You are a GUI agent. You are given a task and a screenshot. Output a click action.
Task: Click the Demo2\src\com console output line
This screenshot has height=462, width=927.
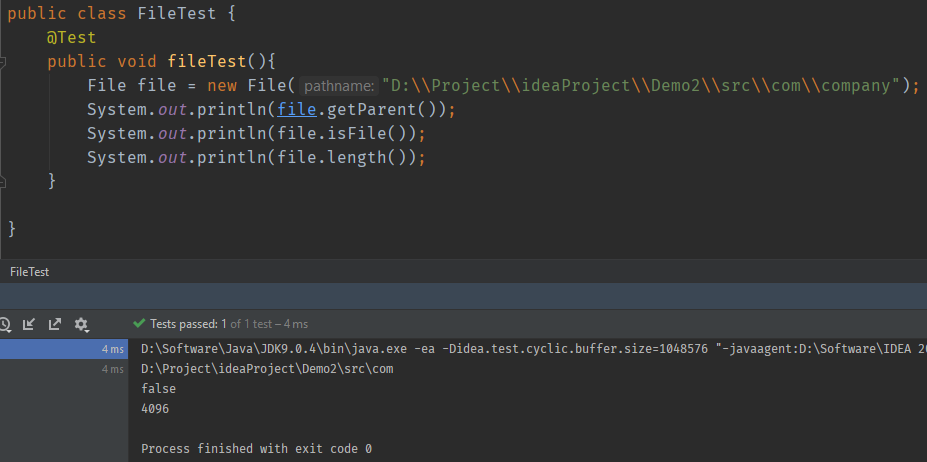(x=267, y=369)
